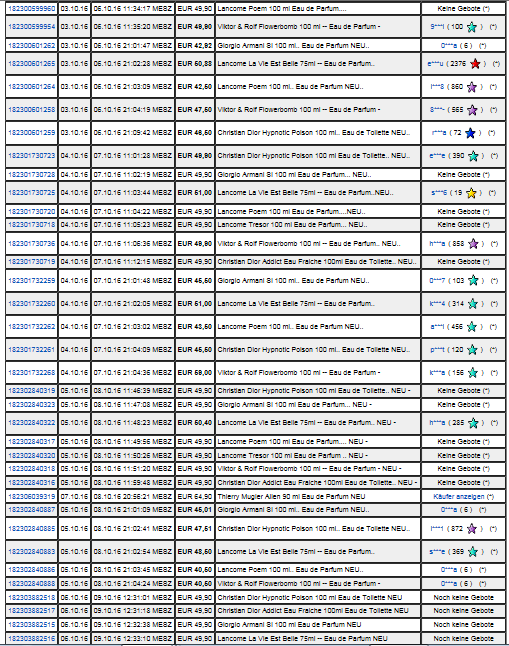Click the turquoise star beside feedback score 369
The image size is (509, 646).
(473, 552)
